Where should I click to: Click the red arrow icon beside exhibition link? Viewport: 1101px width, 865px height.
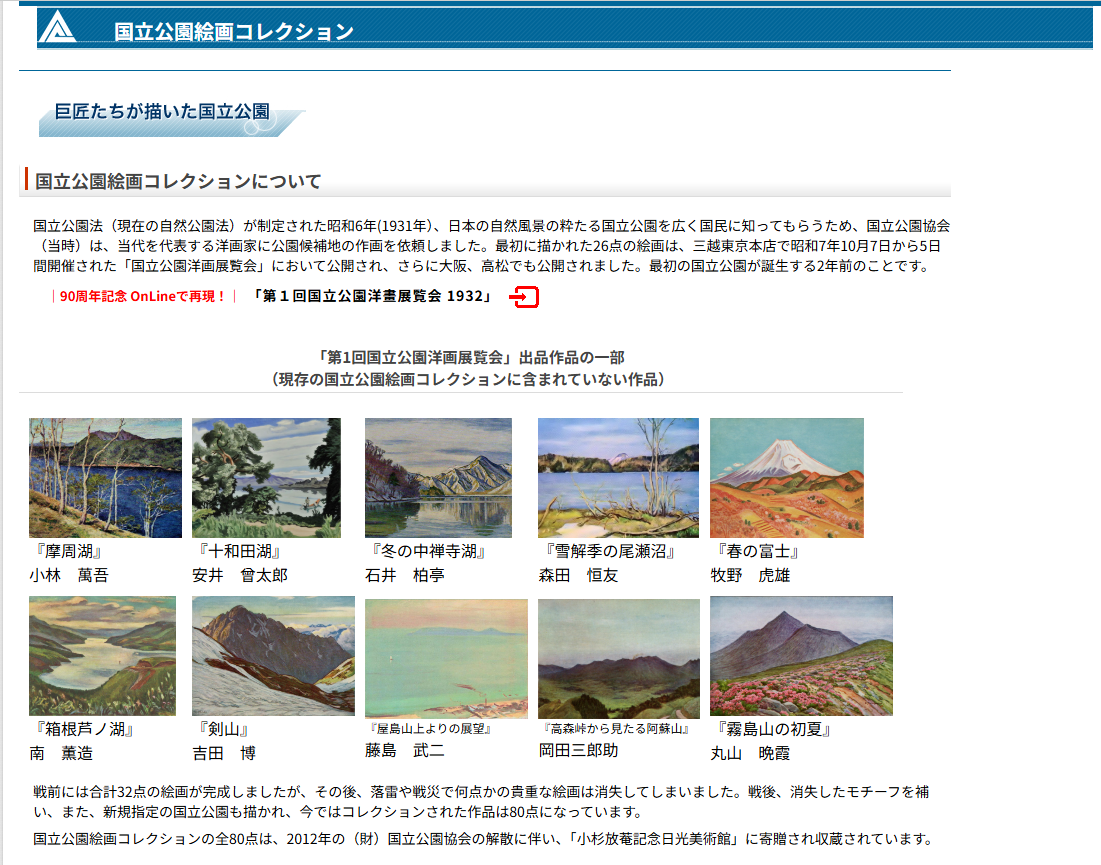[x=525, y=297]
